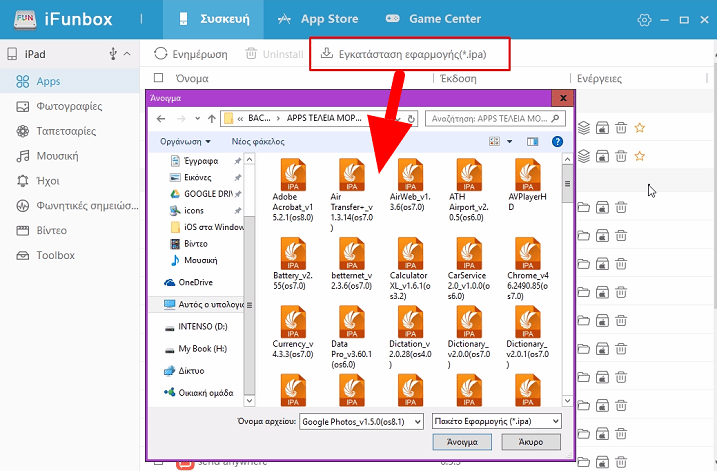The height and width of the screenshot is (471, 717).
Task: Click the Άκυρο button
Action: pos(531,442)
